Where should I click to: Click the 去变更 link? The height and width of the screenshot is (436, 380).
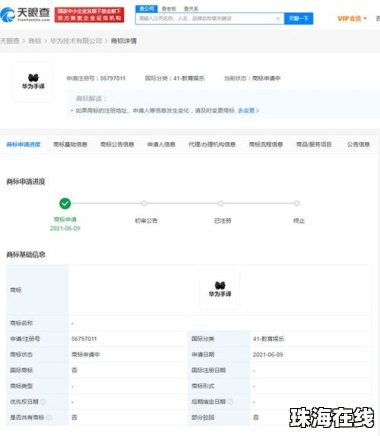pos(248,110)
